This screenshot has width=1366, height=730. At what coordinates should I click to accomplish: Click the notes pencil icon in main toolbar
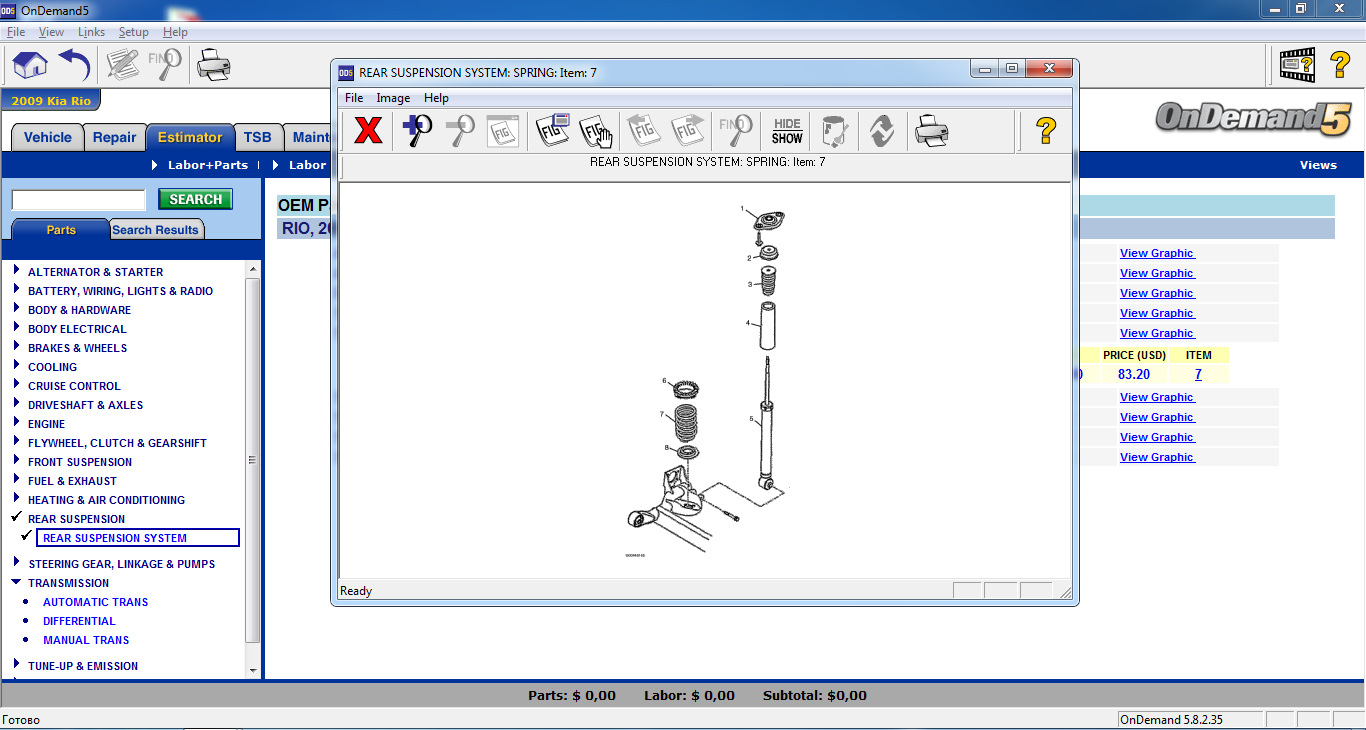pos(123,65)
